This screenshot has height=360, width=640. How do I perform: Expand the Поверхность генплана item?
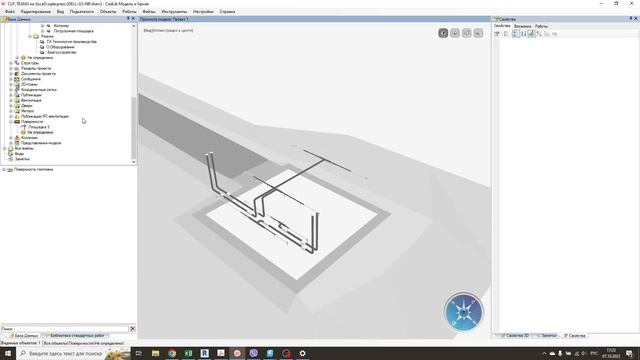tap(4, 169)
